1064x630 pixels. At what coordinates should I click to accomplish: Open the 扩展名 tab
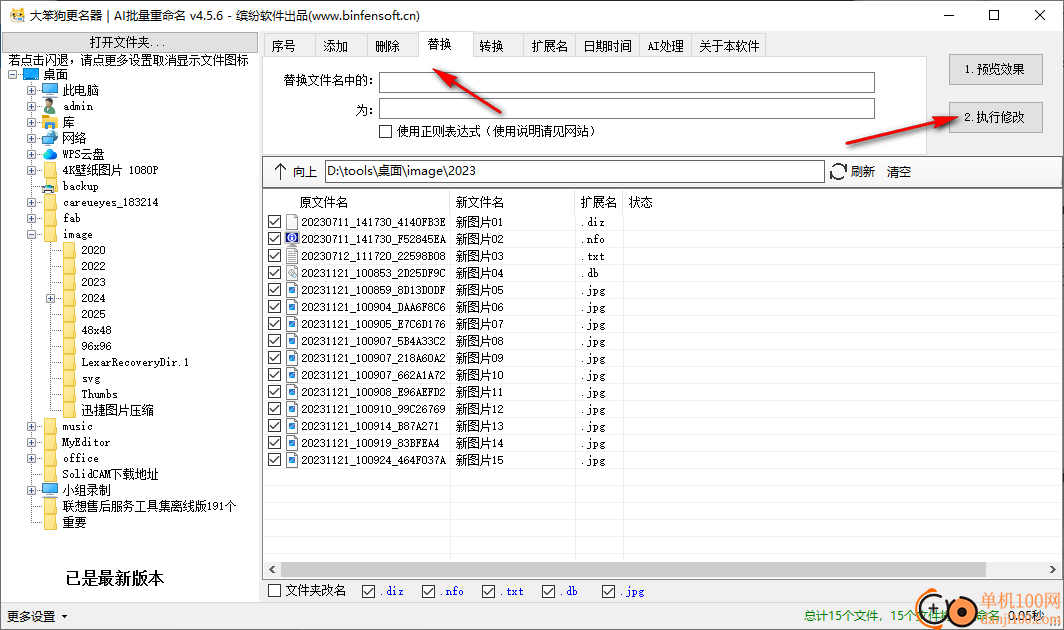tap(549, 45)
